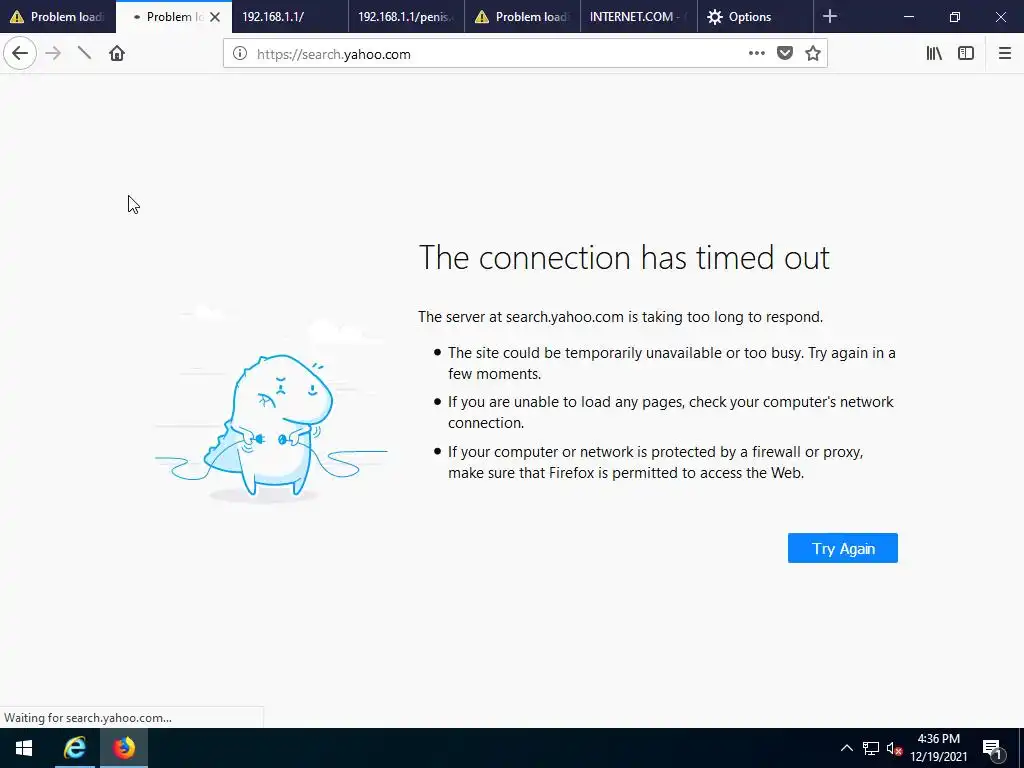Open page actions three-dot menu
The height and width of the screenshot is (768, 1024).
tap(756, 54)
